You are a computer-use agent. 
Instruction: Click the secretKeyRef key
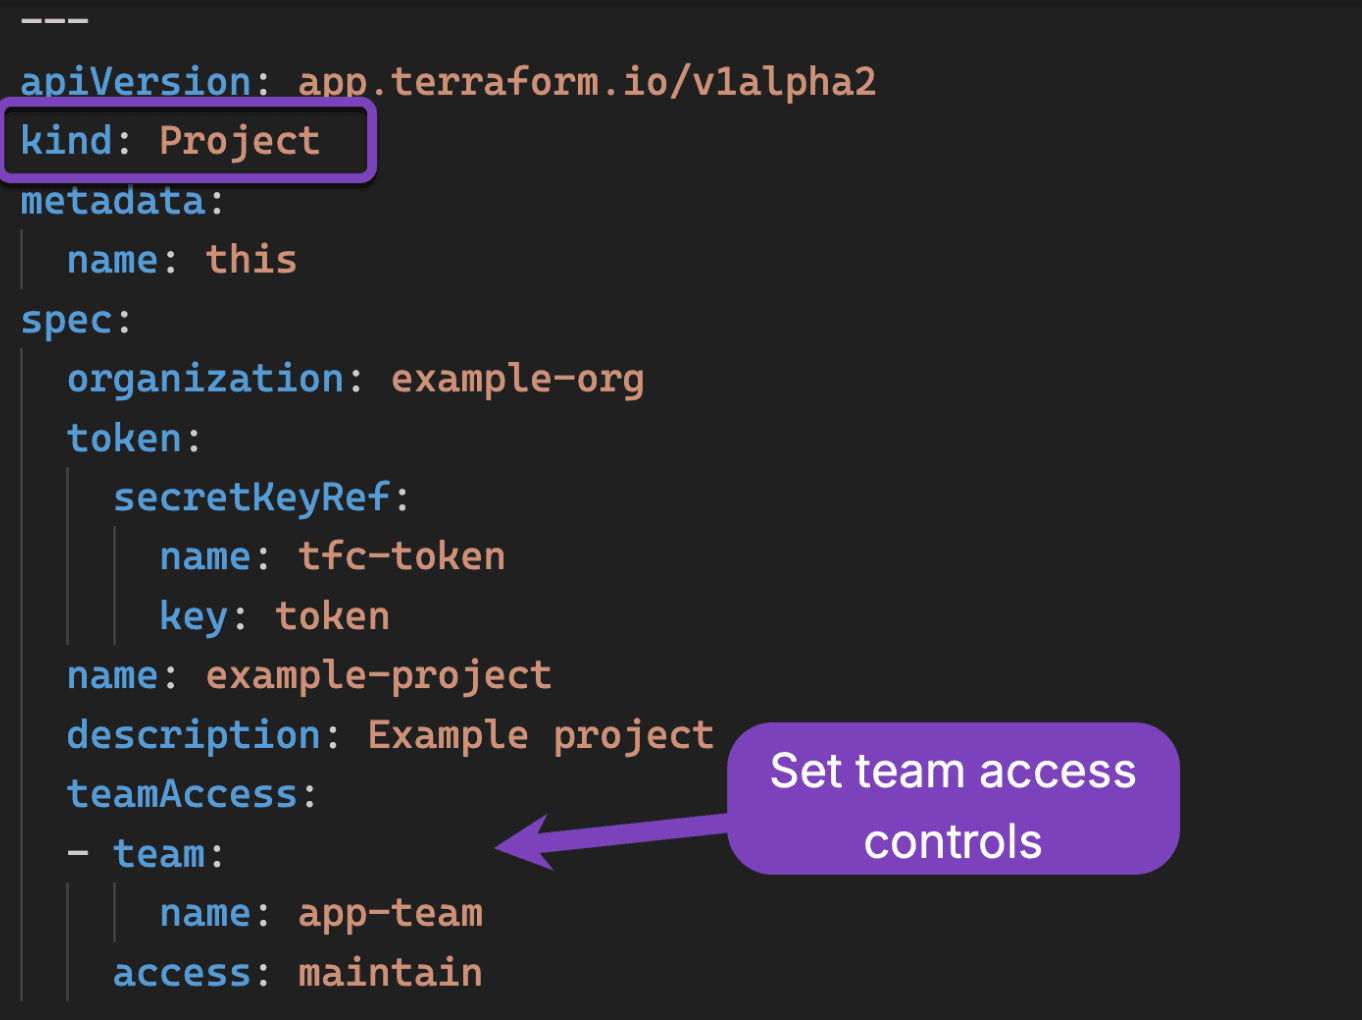tap(251, 497)
